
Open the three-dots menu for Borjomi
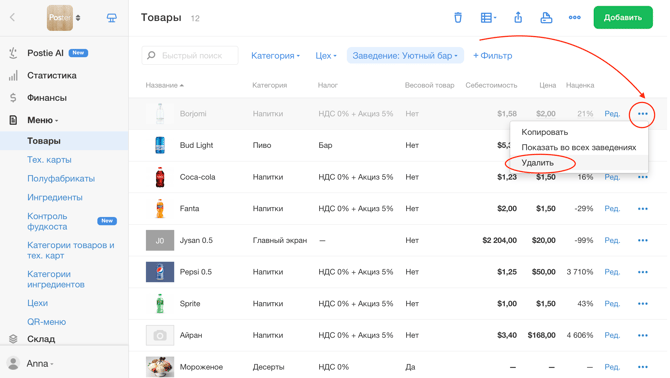[643, 114]
